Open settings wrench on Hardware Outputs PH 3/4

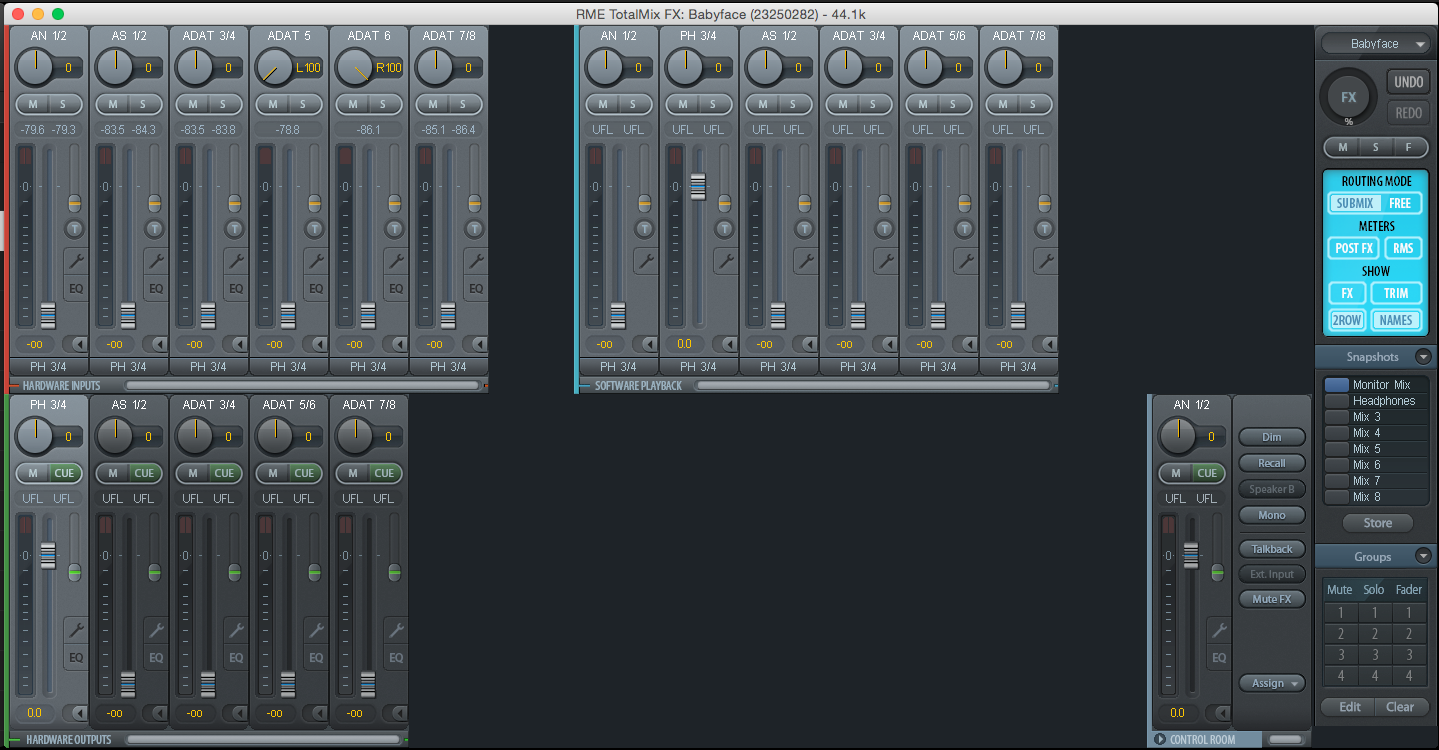coord(76,630)
